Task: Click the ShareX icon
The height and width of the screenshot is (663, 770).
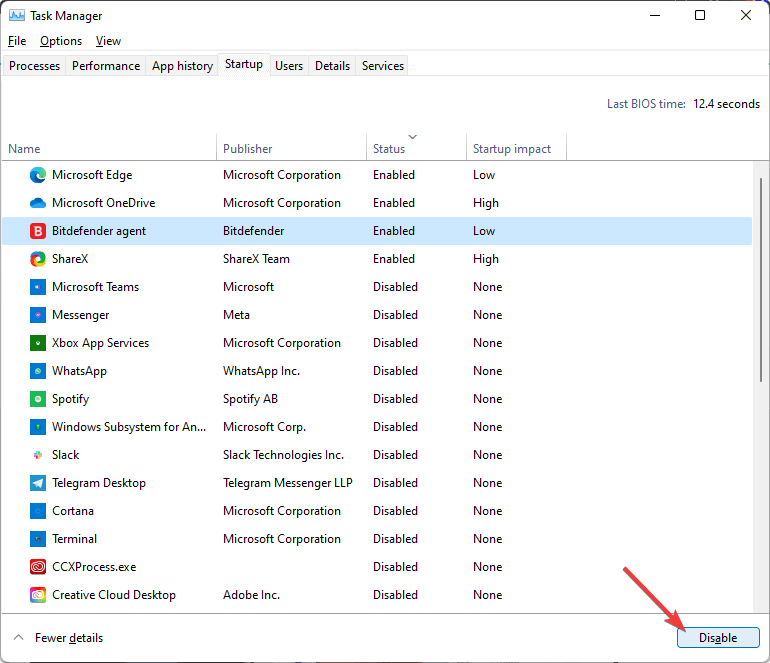Action: pyautogui.click(x=38, y=259)
